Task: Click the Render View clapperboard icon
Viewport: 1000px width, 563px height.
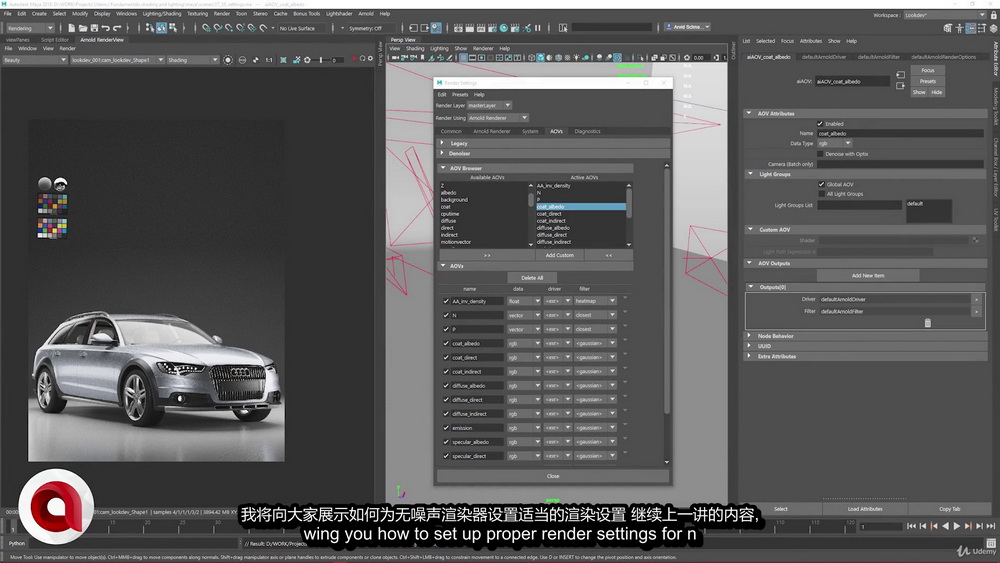Action: (x=459, y=28)
